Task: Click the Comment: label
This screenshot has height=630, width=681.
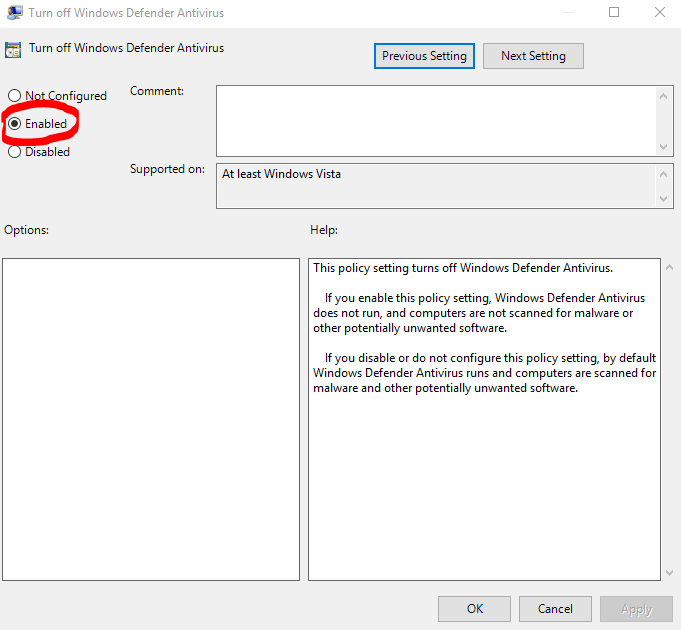Action: point(157,91)
